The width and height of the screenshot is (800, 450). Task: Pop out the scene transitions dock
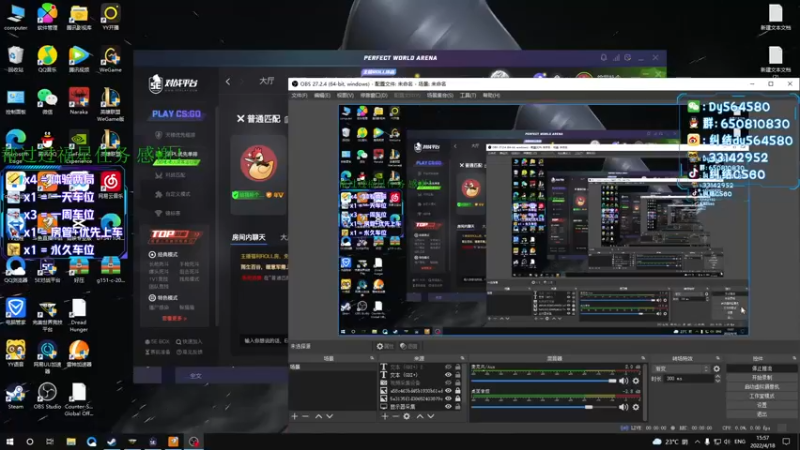tap(718, 358)
